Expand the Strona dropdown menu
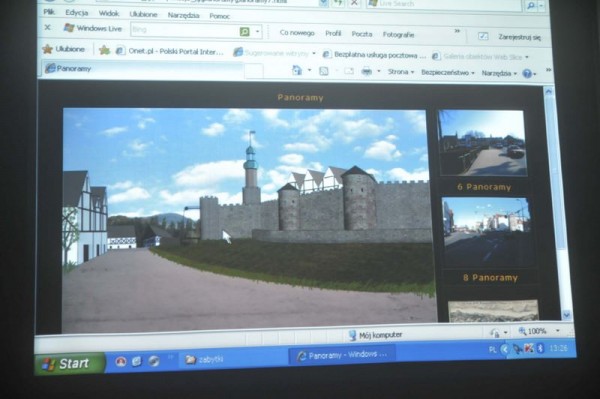The width and height of the screenshot is (600, 399). pos(401,72)
